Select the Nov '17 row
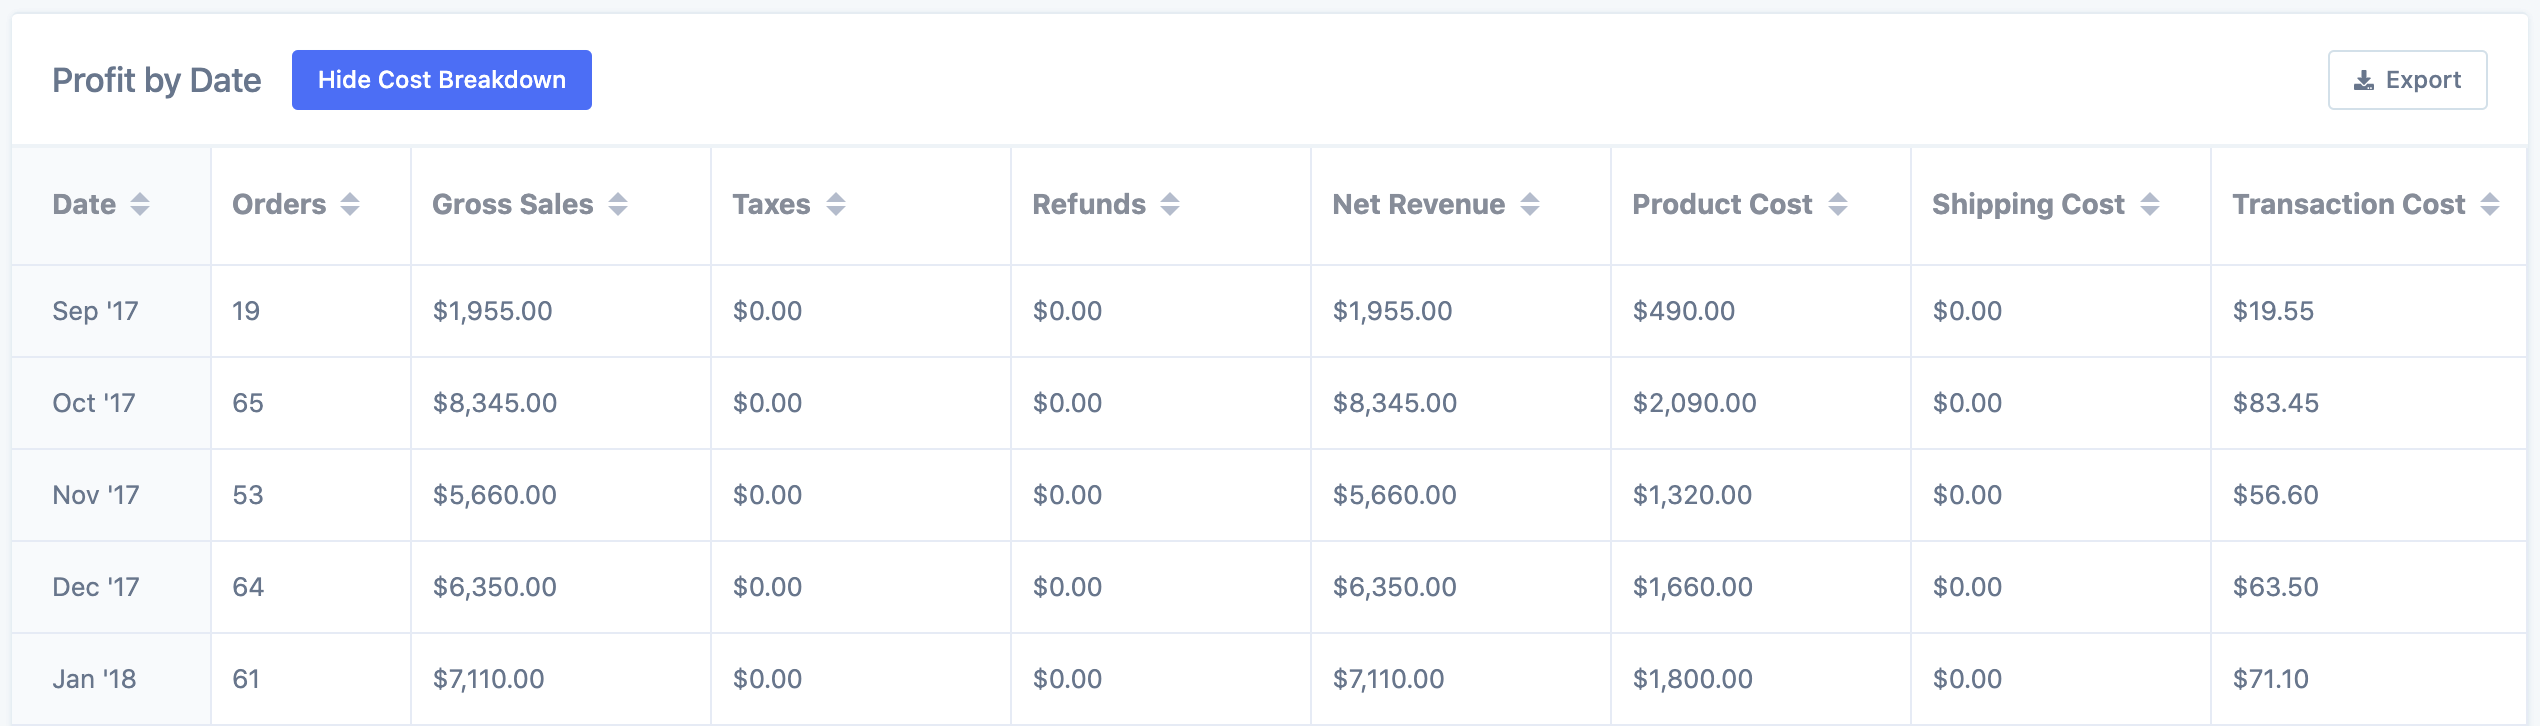The width and height of the screenshot is (2540, 726). [95, 495]
